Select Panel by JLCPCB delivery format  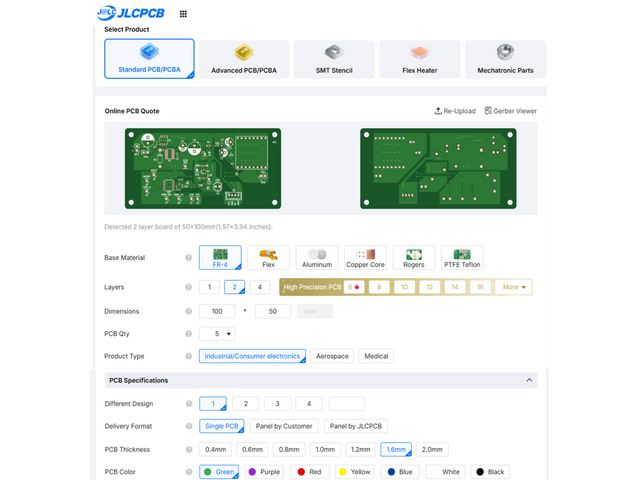[x=356, y=426]
